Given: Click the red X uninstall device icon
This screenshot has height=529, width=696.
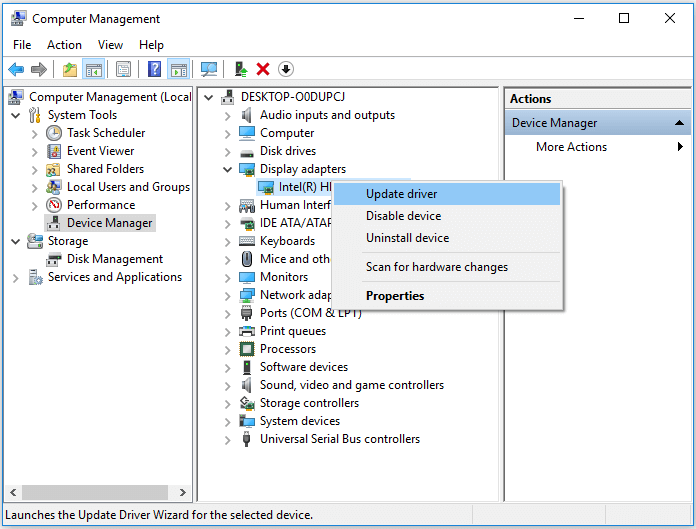Looking at the screenshot, I should click(x=263, y=69).
